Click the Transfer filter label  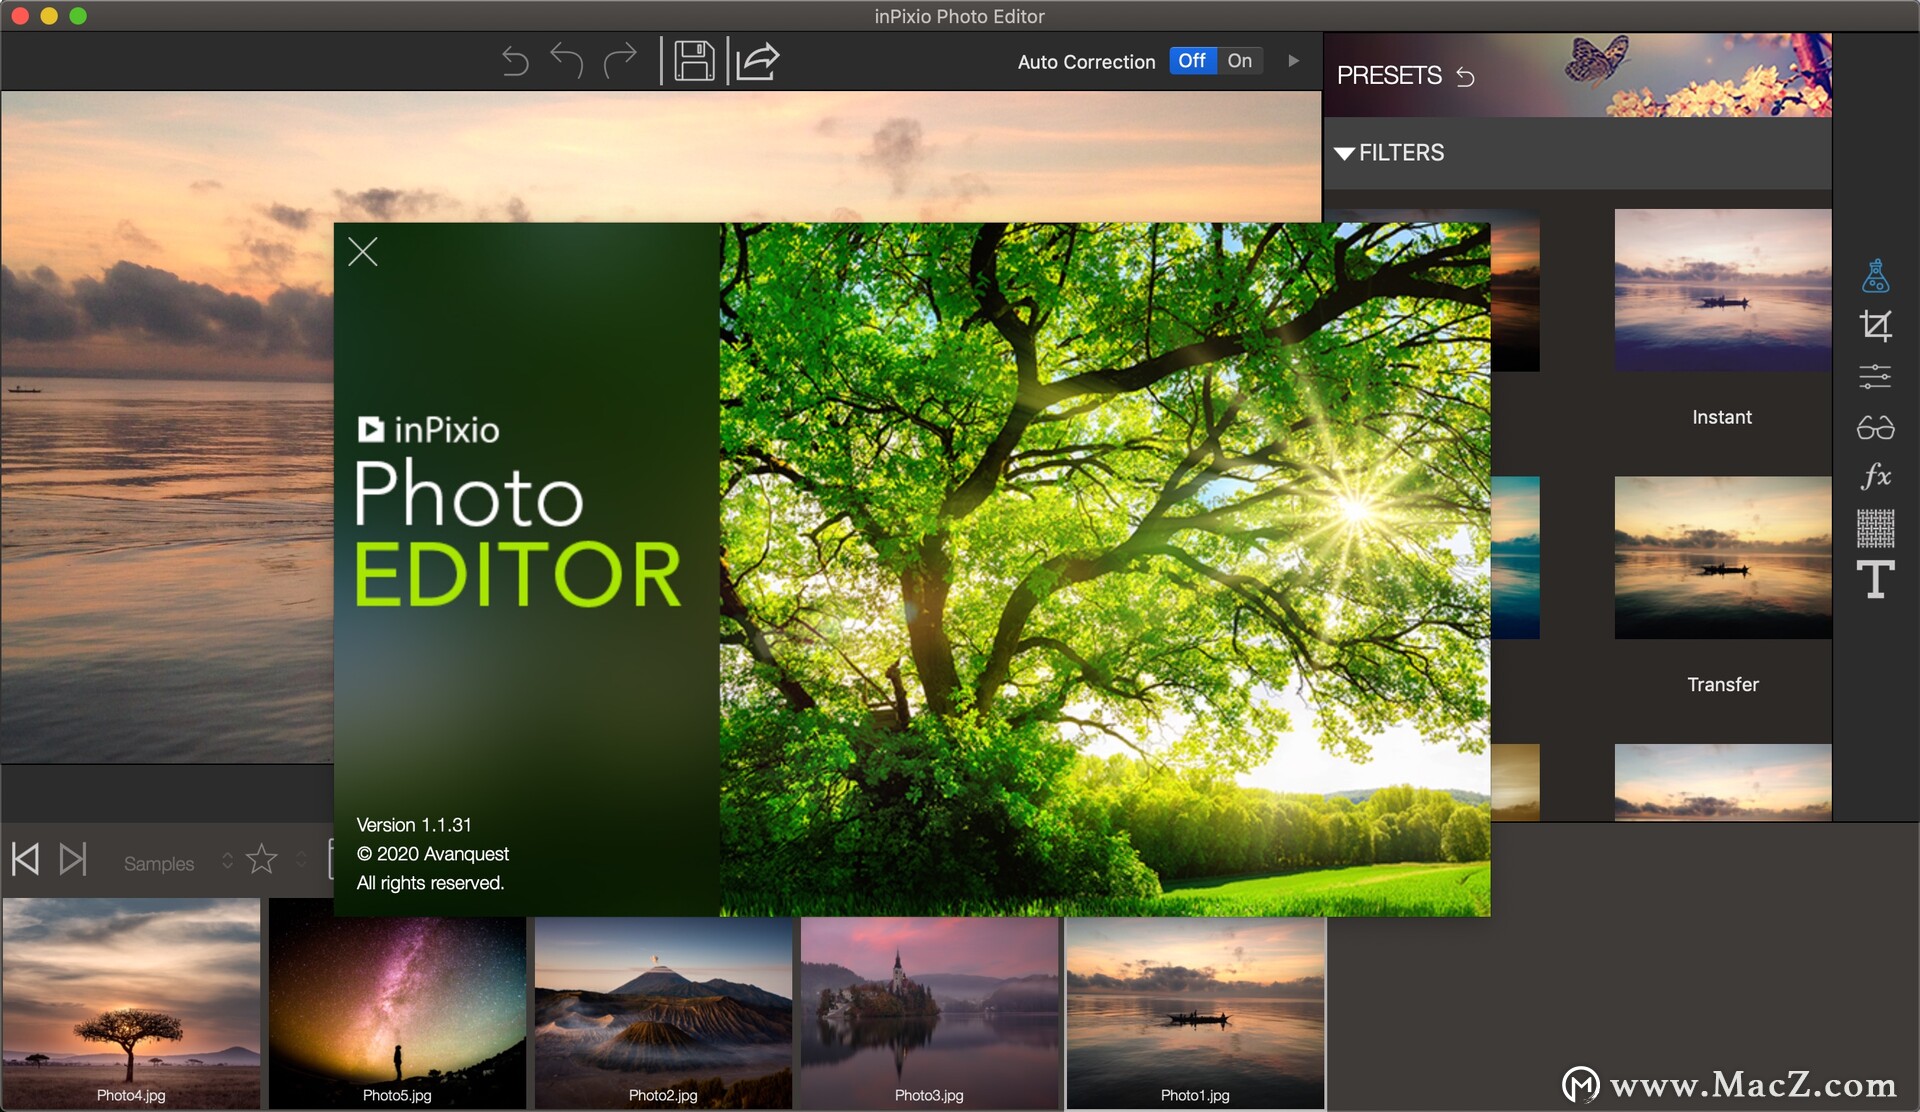1723,685
